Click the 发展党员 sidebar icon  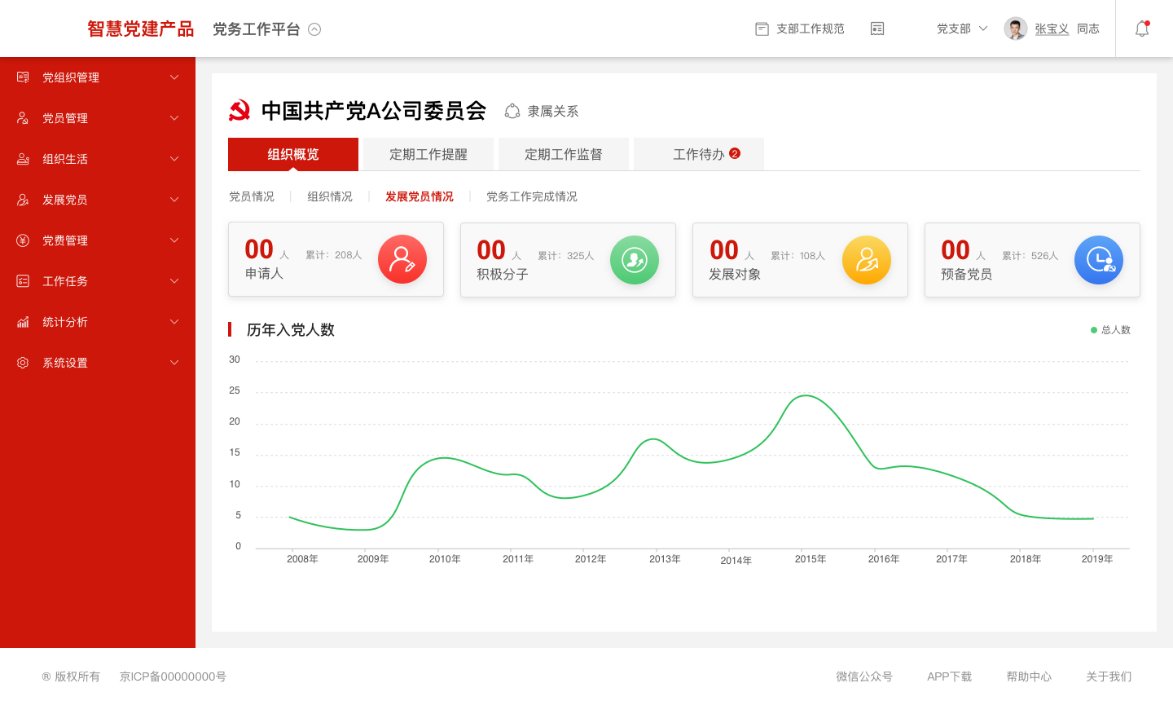point(22,199)
